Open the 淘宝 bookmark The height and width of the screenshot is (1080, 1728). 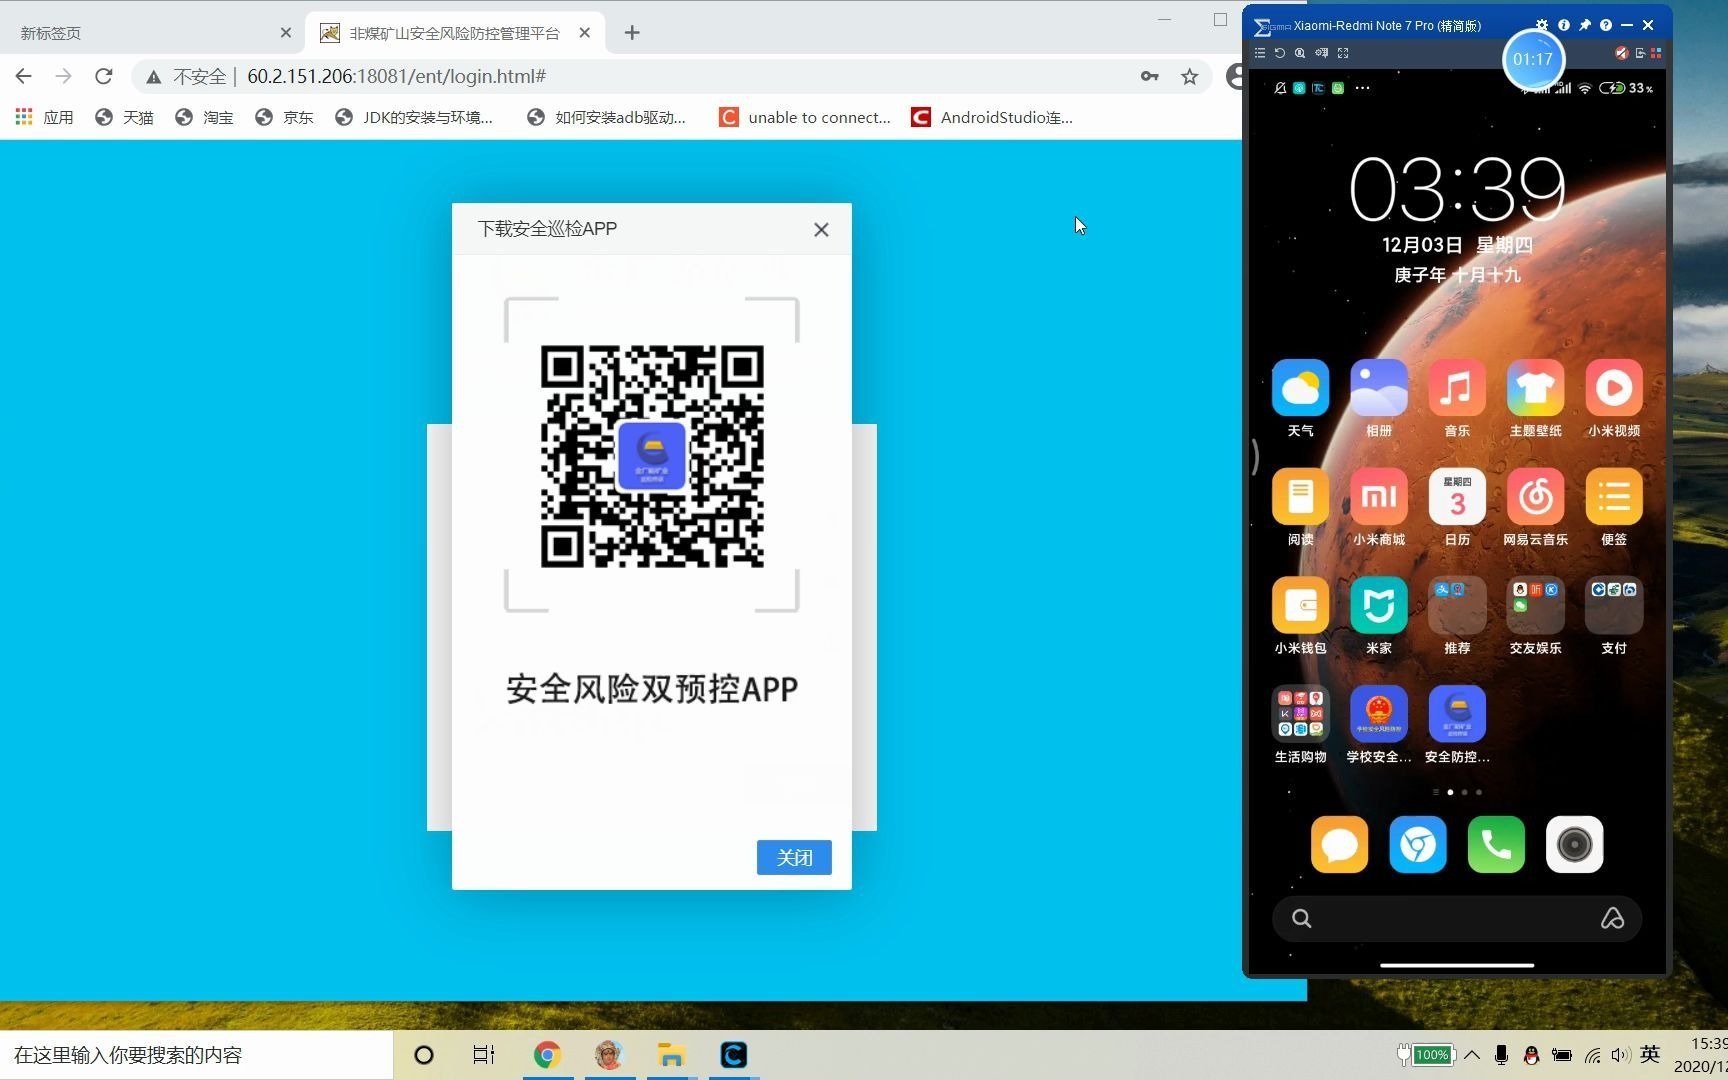click(204, 117)
